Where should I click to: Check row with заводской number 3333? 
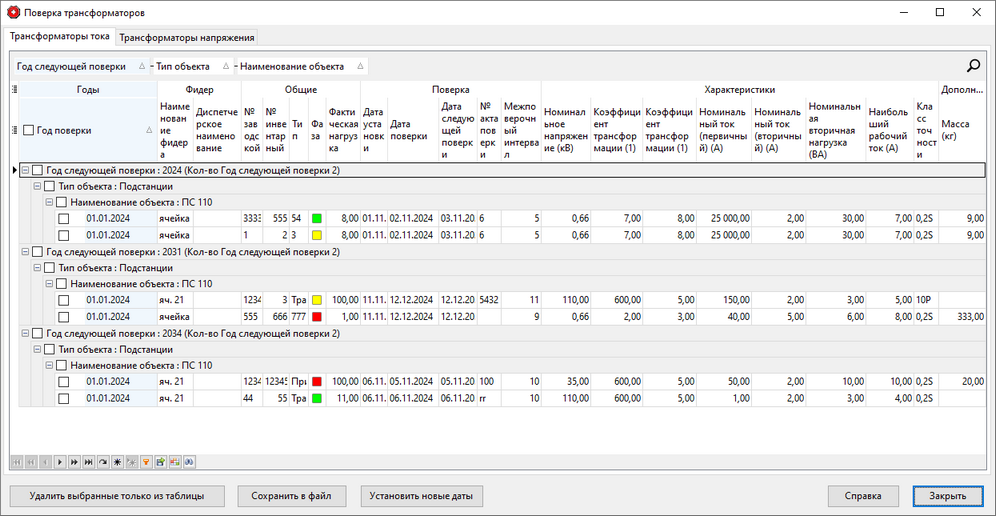coord(64,219)
